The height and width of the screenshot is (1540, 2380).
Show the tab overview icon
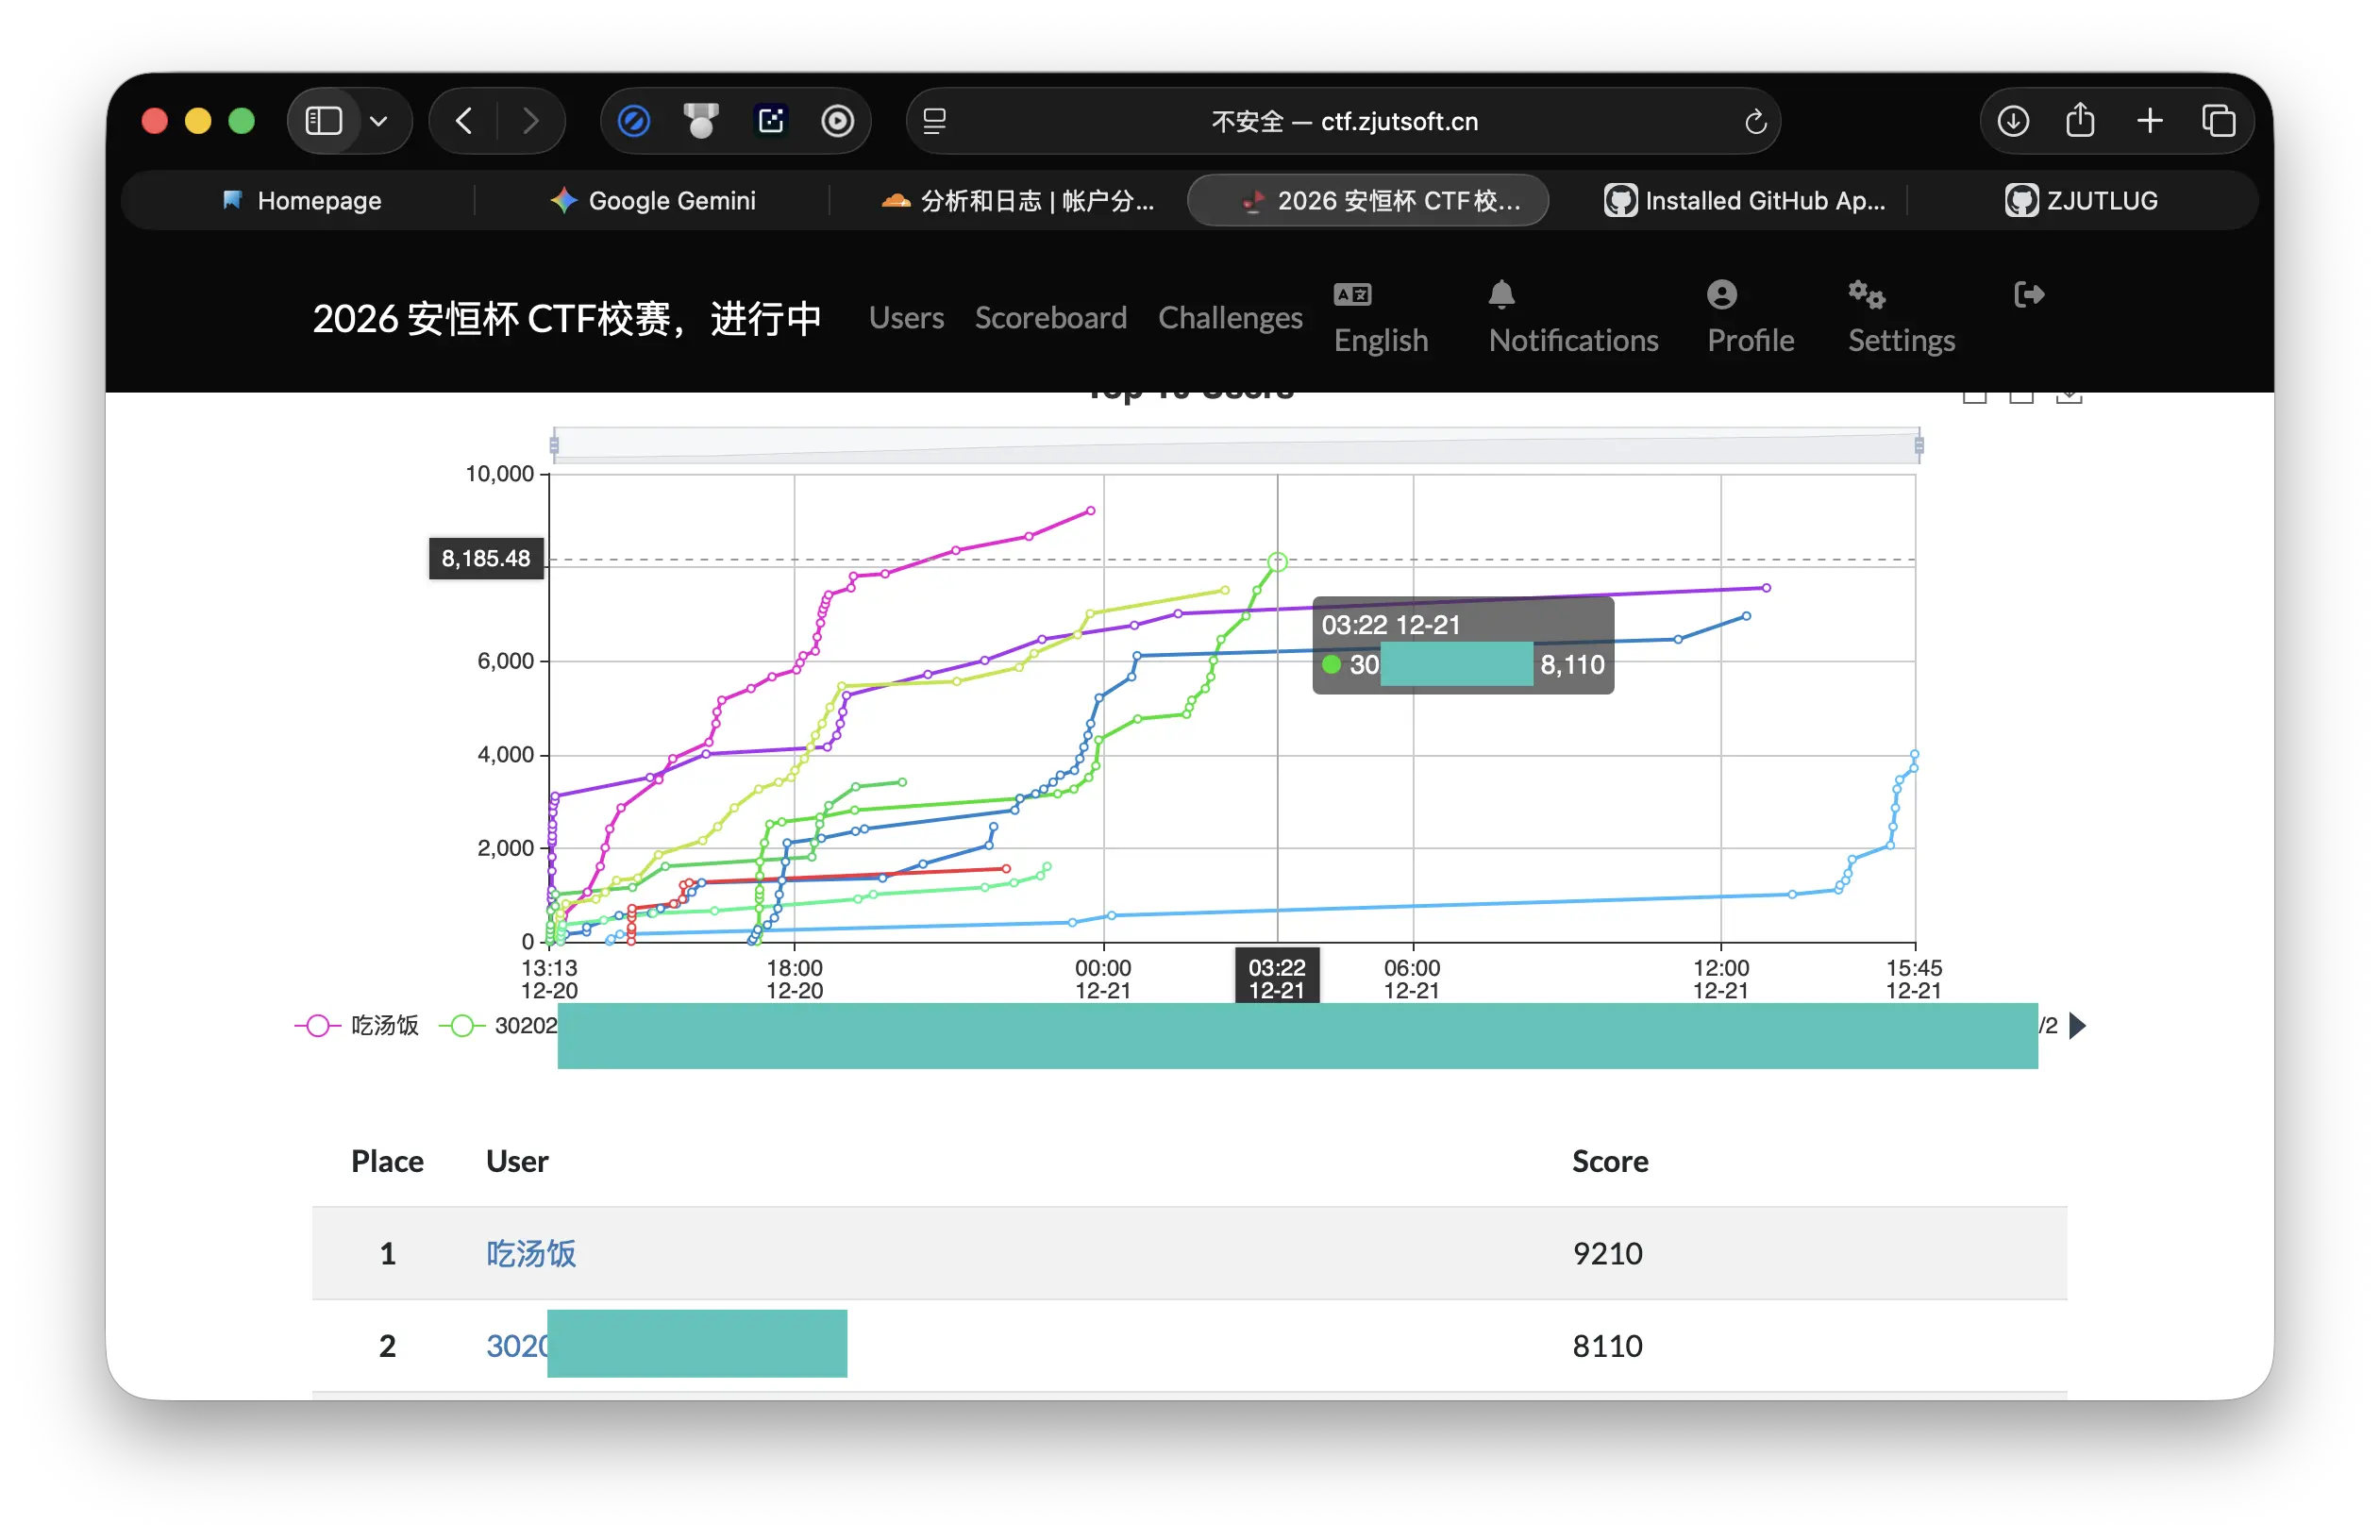(x=2218, y=121)
